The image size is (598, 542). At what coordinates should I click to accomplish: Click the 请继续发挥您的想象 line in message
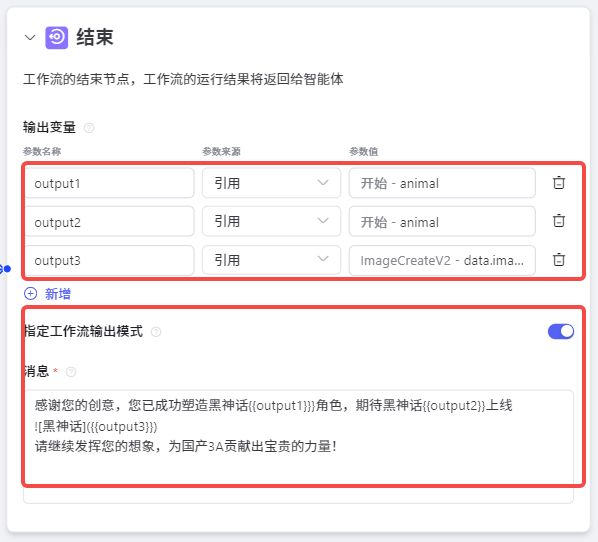click(x=186, y=446)
